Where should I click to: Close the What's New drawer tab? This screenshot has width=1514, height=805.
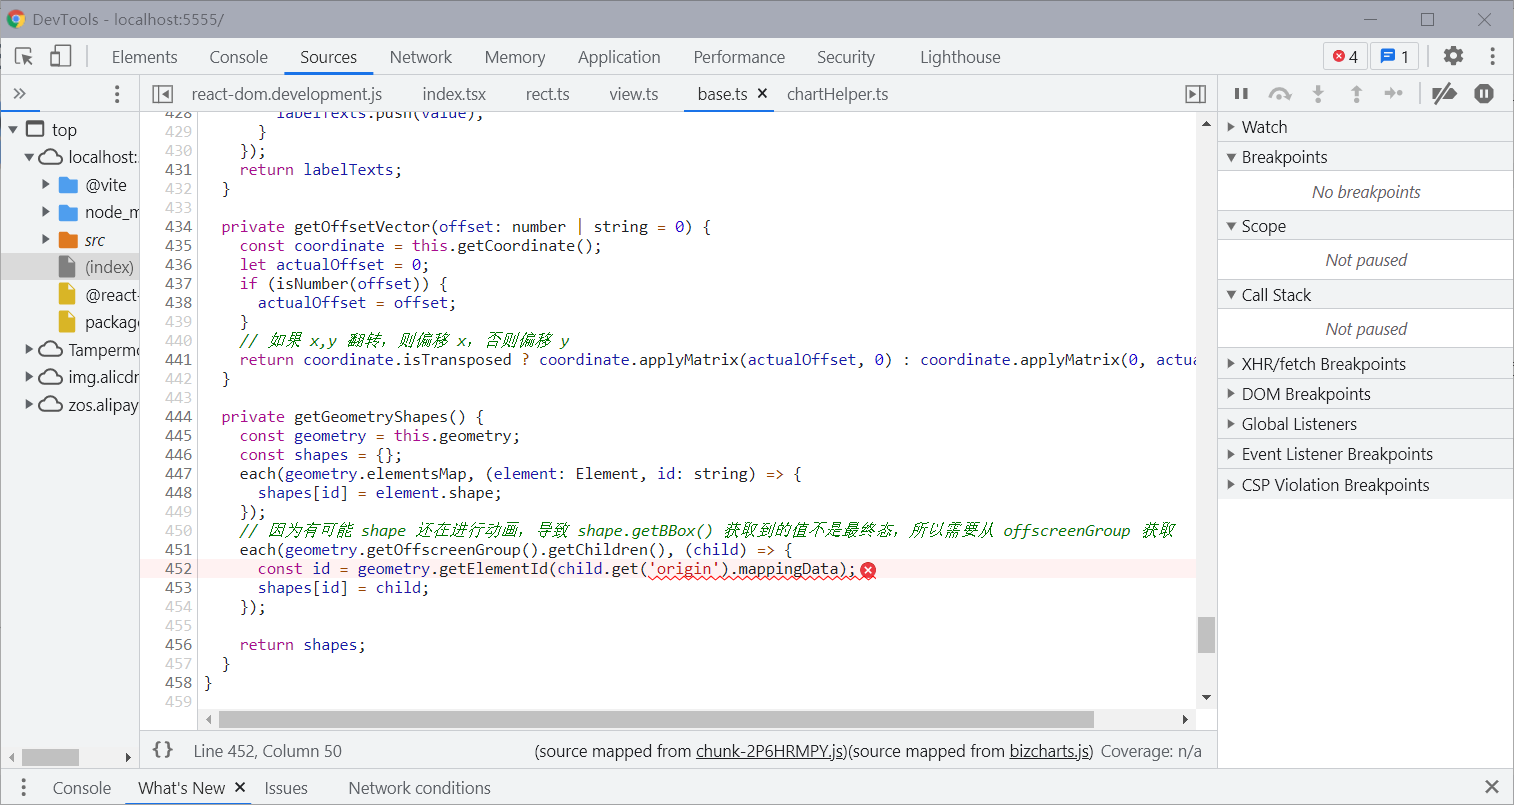tap(240, 788)
